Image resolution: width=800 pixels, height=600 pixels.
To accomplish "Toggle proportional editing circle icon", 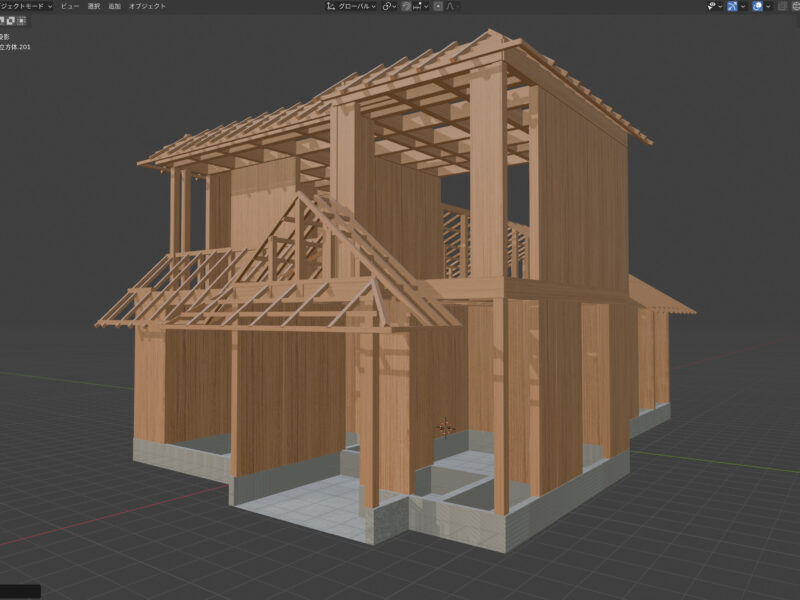I will tap(438, 6).
